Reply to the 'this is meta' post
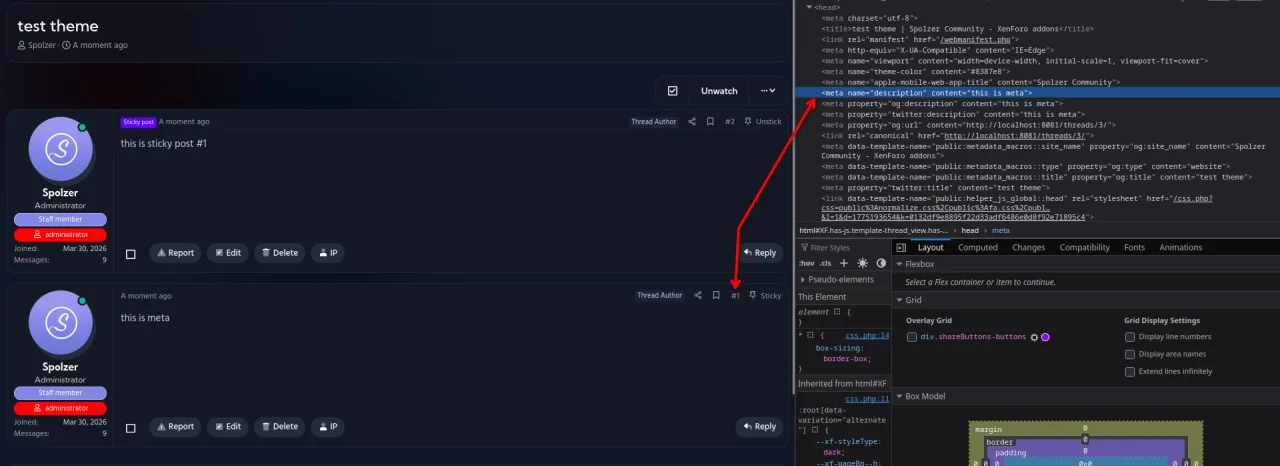The width and height of the screenshot is (1280, 466). pos(759,427)
